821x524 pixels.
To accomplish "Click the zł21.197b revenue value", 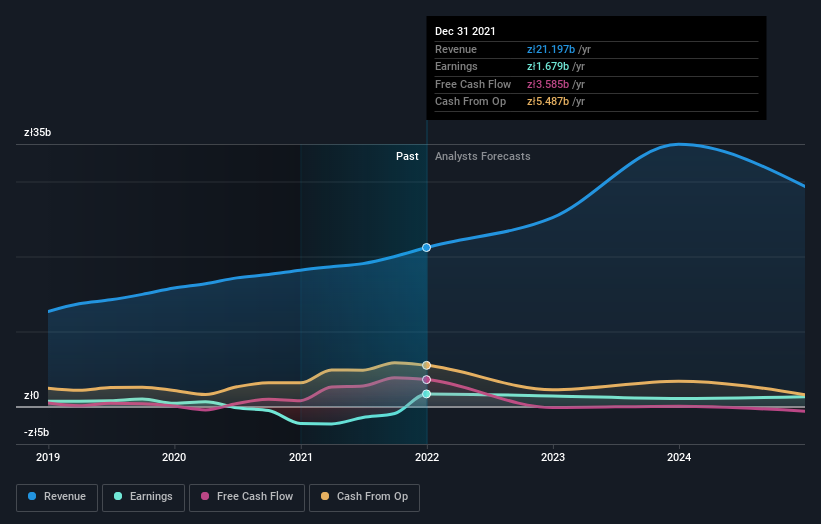I will [551, 49].
